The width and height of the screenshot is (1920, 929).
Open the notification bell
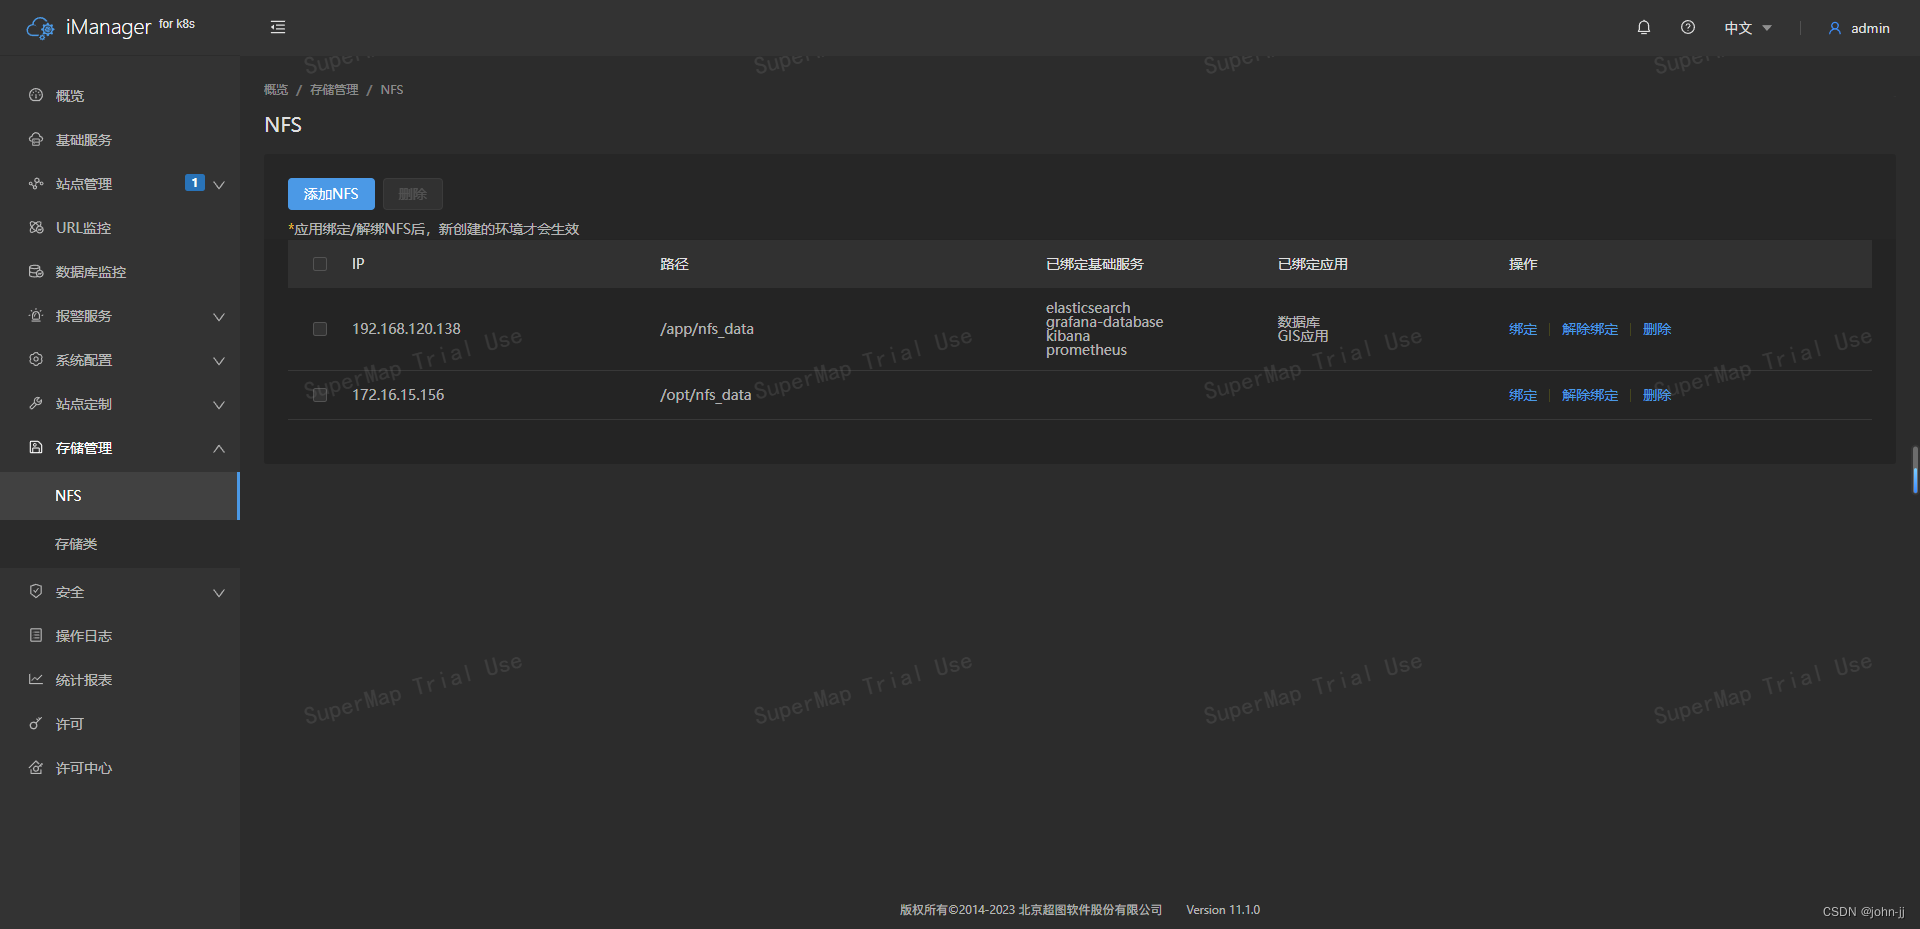tap(1643, 27)
